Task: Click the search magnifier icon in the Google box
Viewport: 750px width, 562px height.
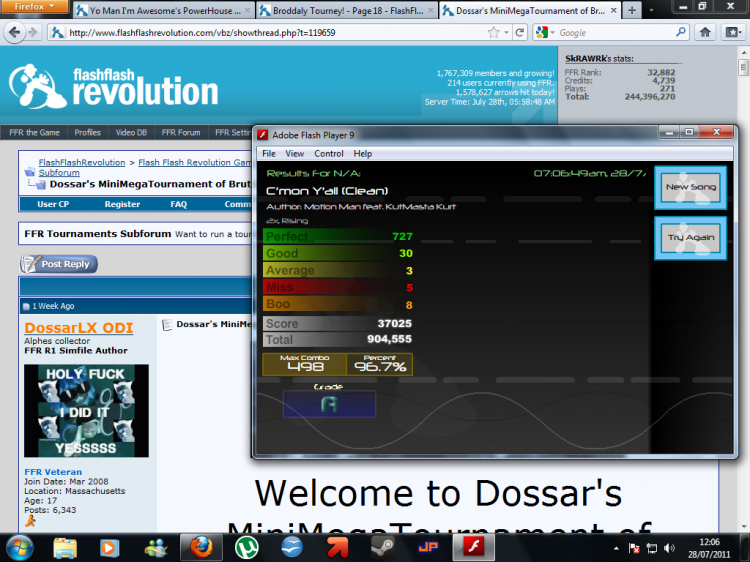Action: pyautogui.click(x=681, y=32)
